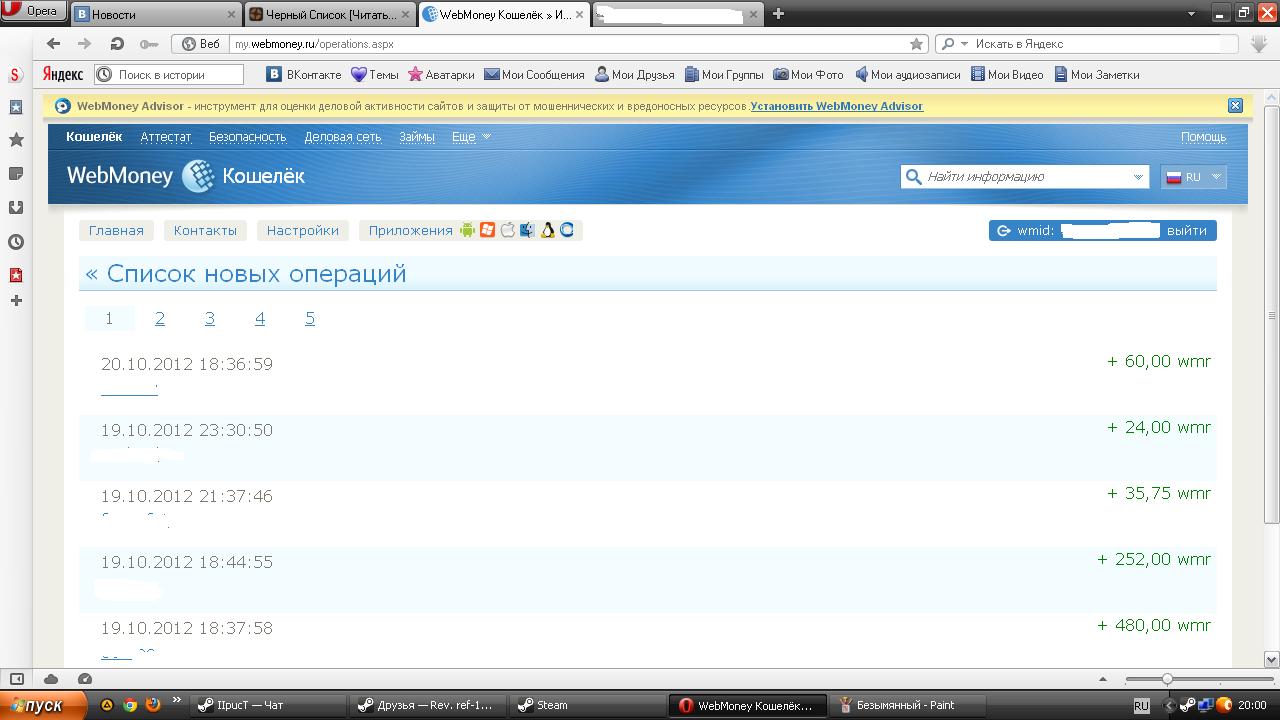Toggle the sidebar panel button in status bar
1280x720 pixels.
17,679
